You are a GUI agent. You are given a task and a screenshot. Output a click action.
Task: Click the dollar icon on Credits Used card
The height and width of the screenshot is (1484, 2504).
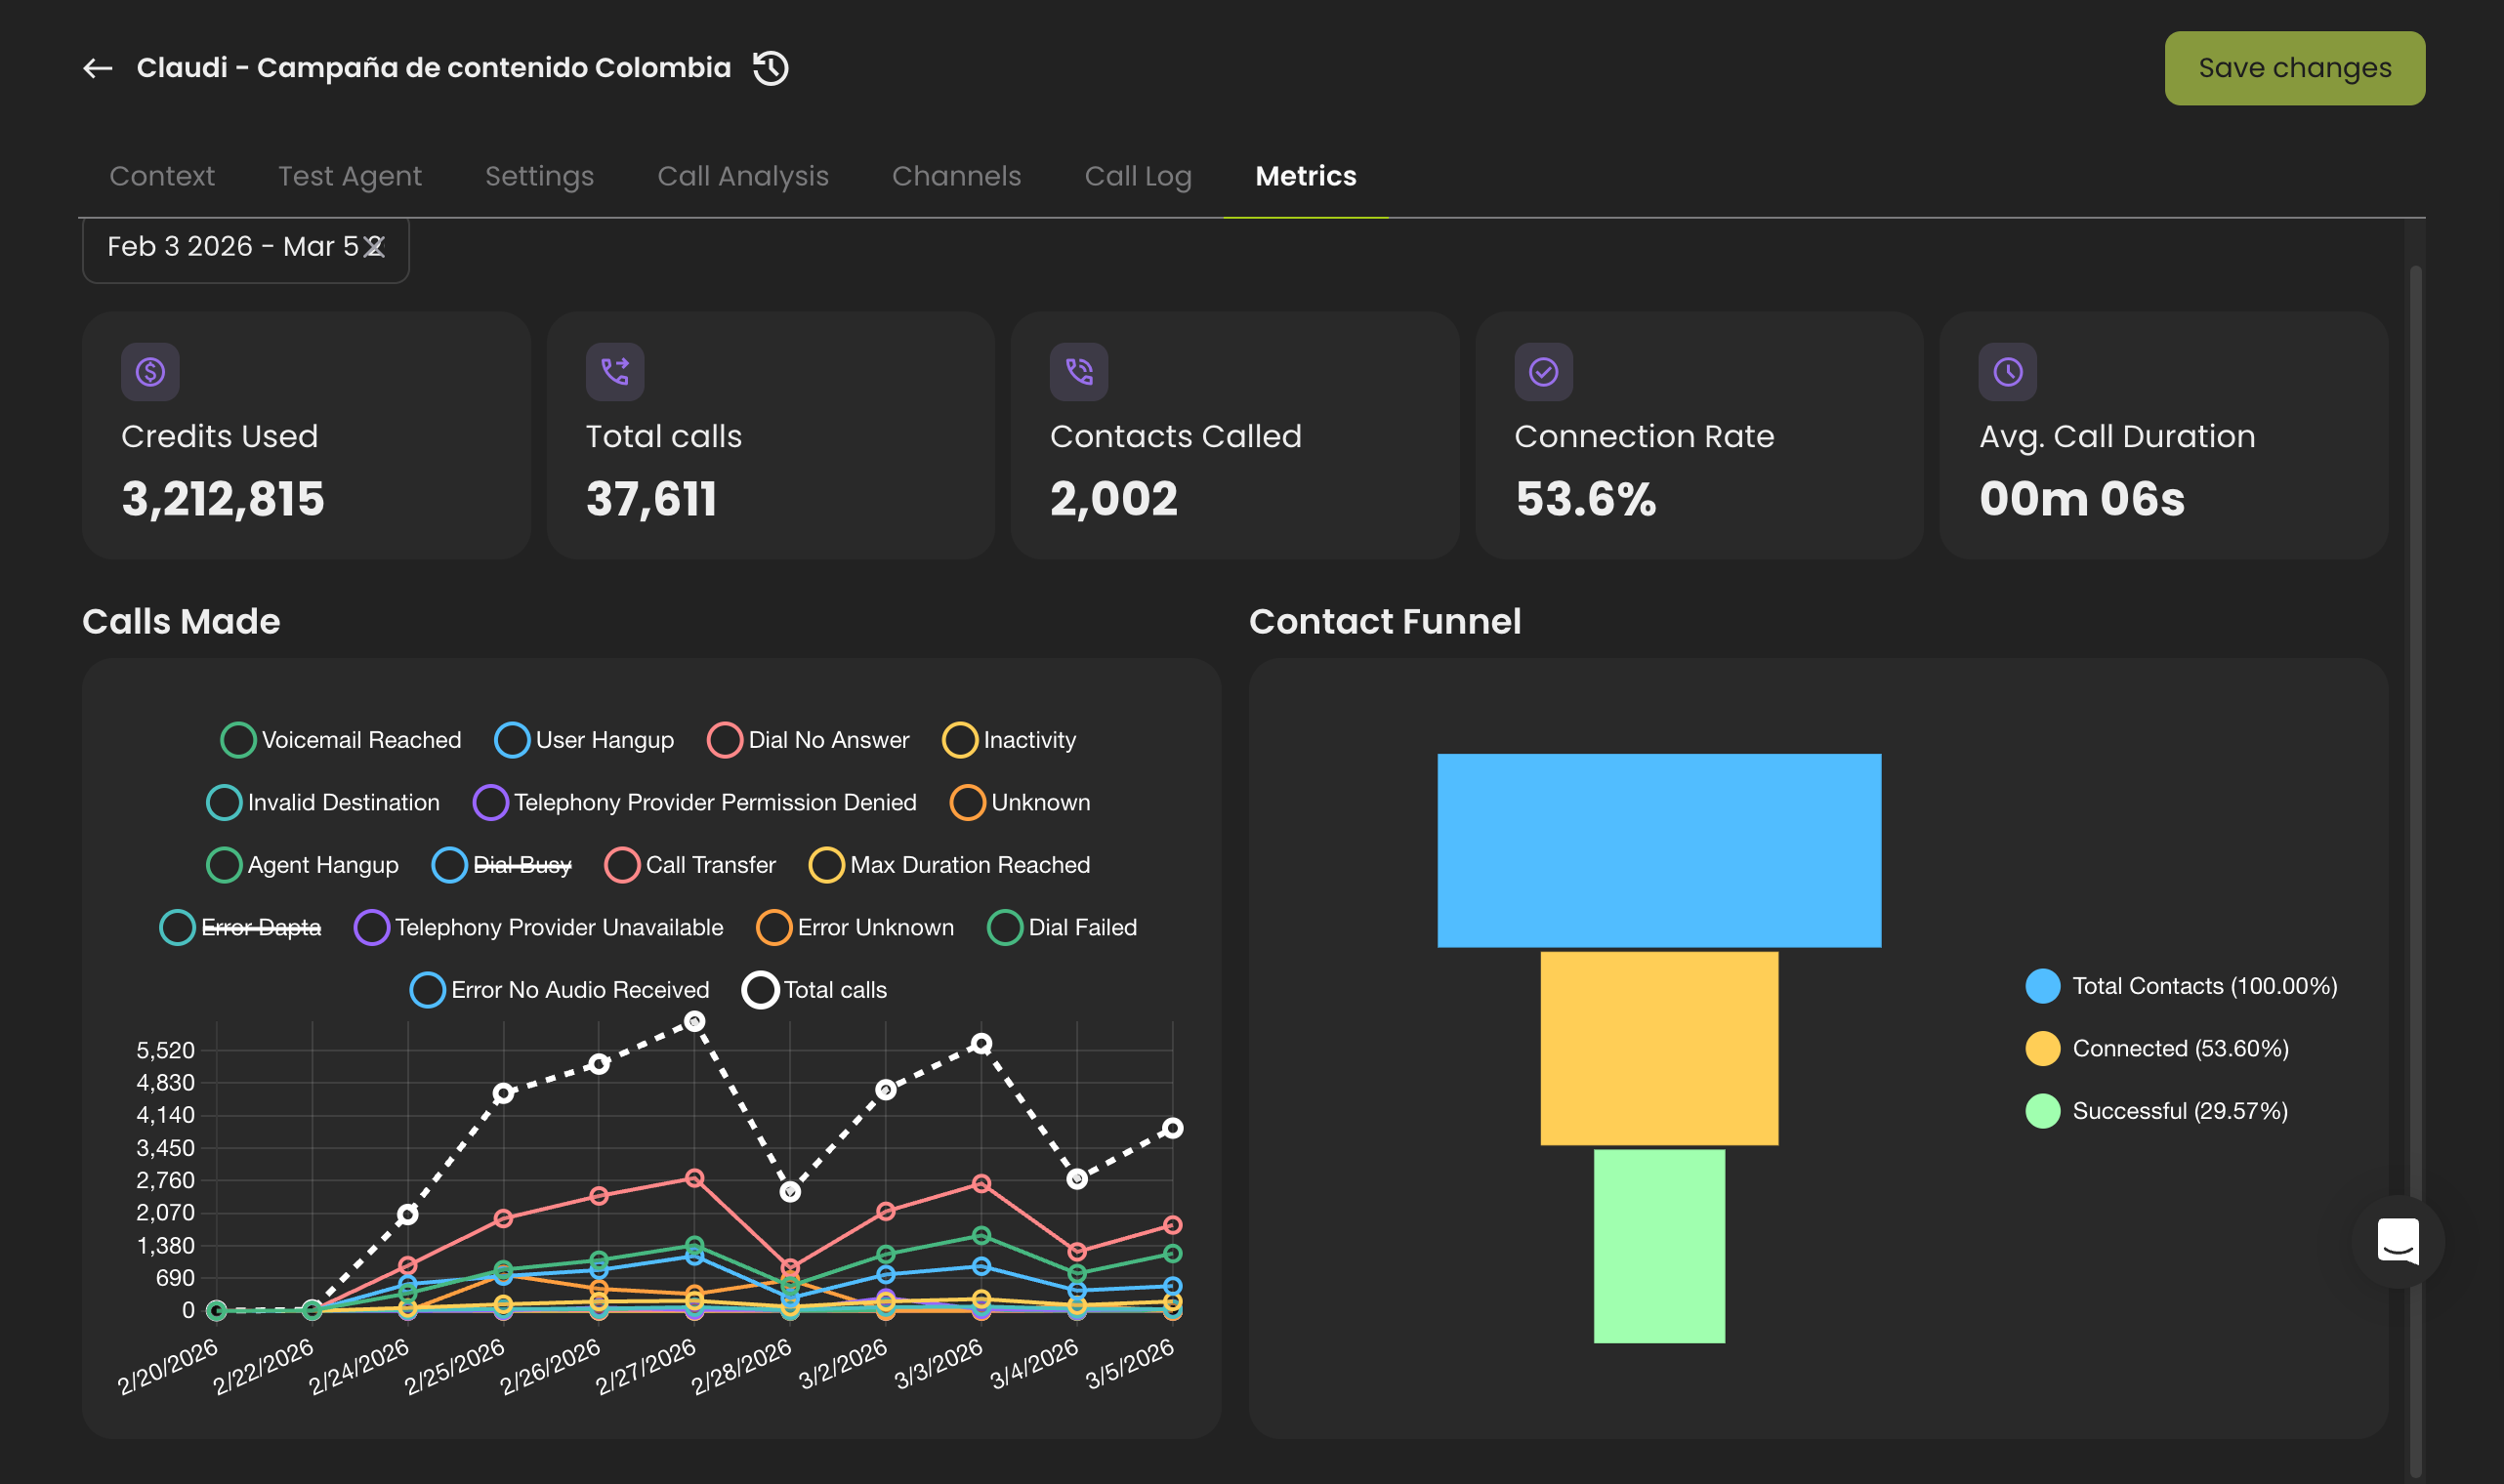pyautogui.click(x=151, y=371)
